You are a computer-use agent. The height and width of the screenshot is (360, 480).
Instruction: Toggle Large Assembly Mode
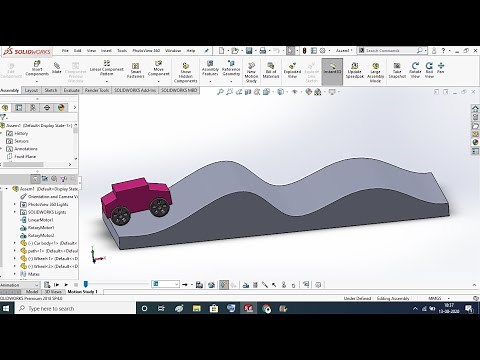pos(375,72)
